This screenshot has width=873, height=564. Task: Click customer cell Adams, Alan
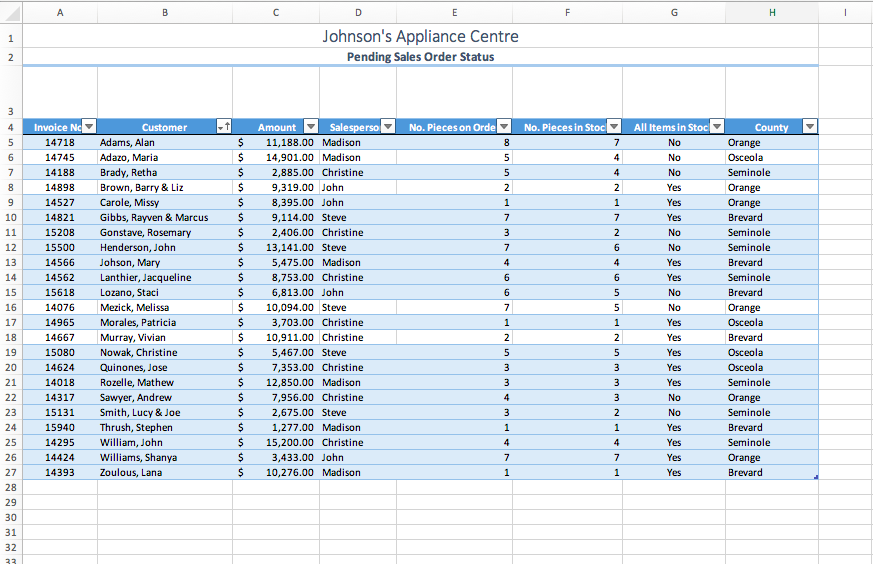(x=165, y=143)
